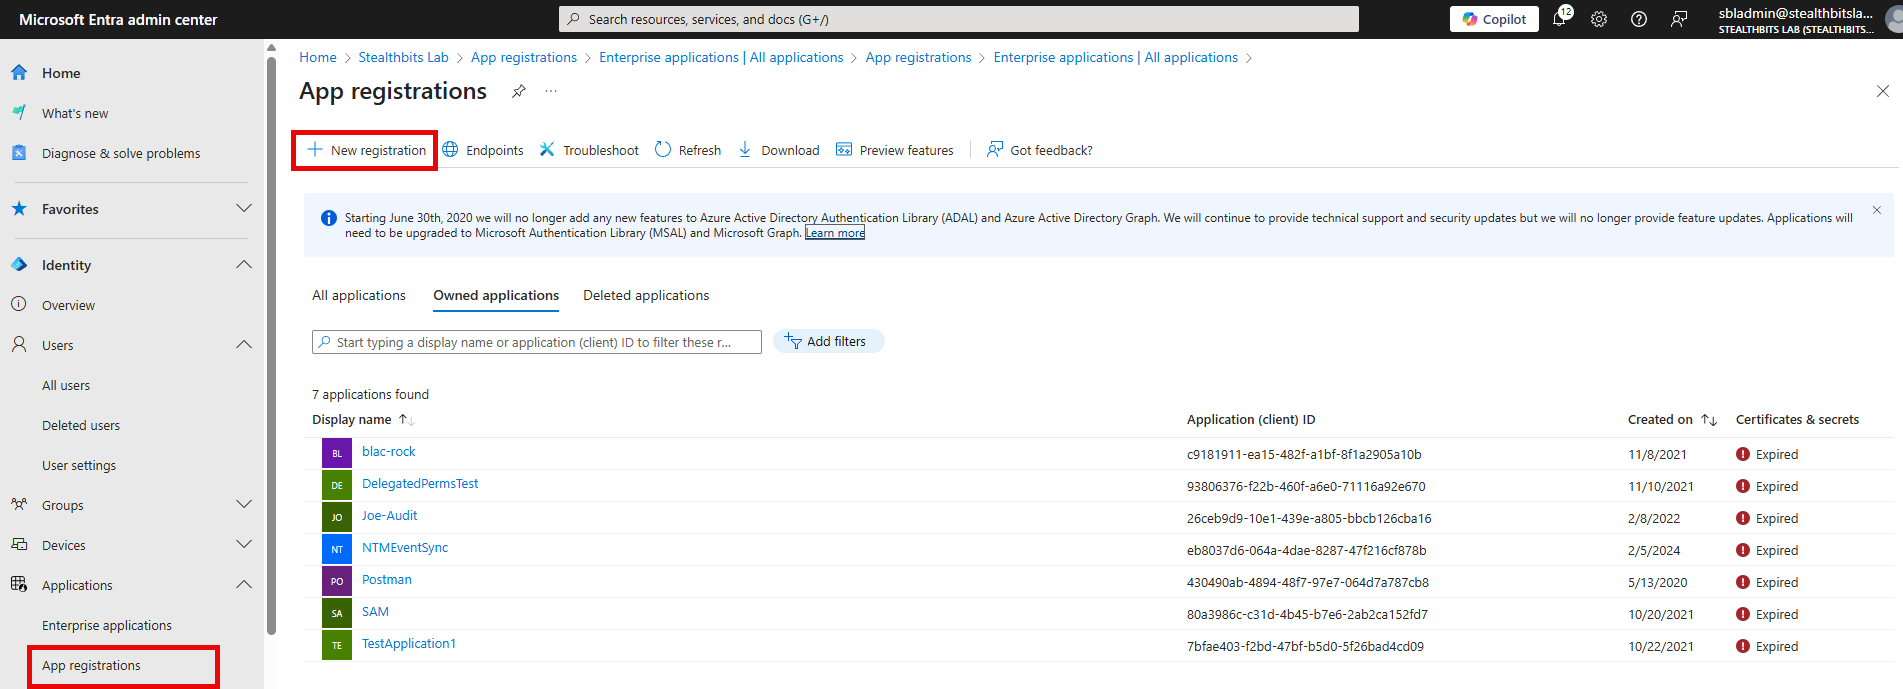The height and width of the screenshot is (689, 1903).
Task: Switch to the Deleted applications tab
Action: coord(646,295)
